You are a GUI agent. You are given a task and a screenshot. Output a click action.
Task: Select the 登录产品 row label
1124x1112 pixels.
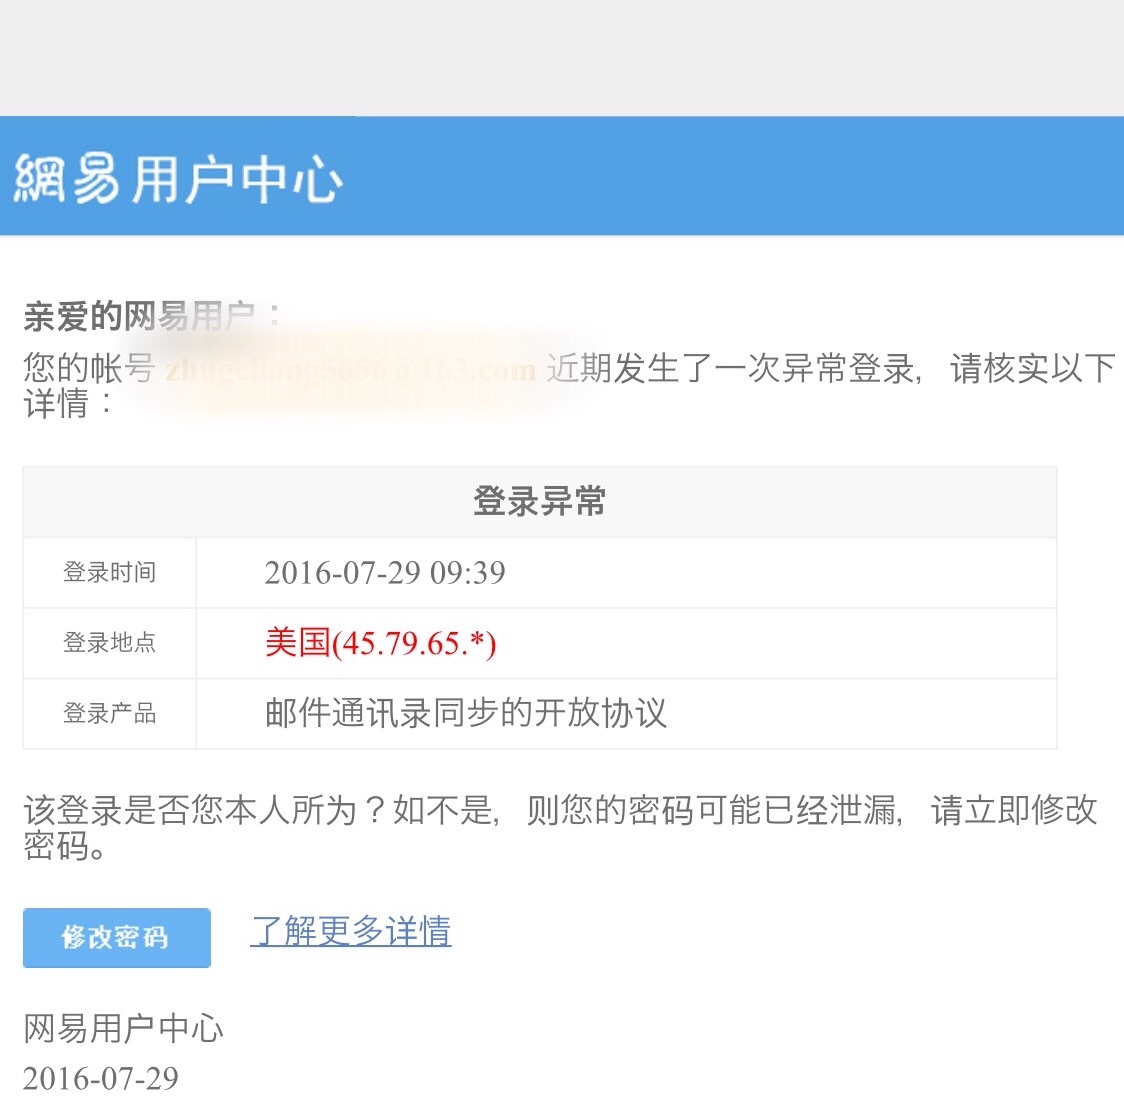tap(108, 714)
